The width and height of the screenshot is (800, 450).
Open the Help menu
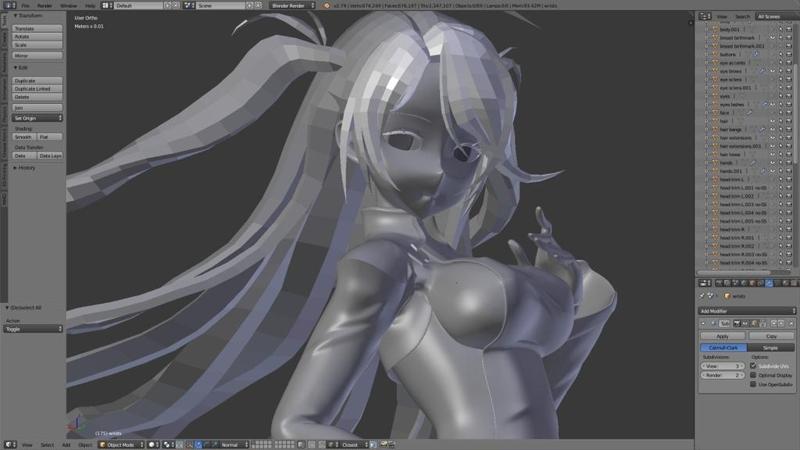pyautogui.click(x=90, y=5)
